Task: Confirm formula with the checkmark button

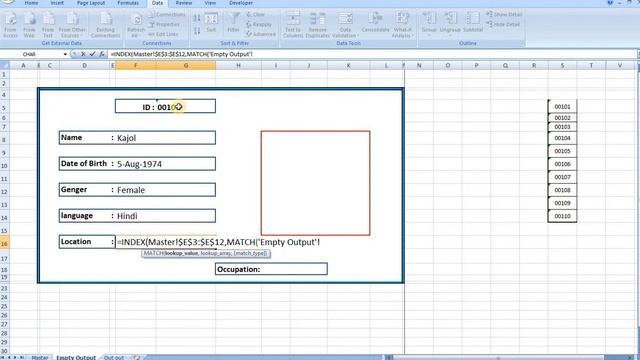Action: 93,54
